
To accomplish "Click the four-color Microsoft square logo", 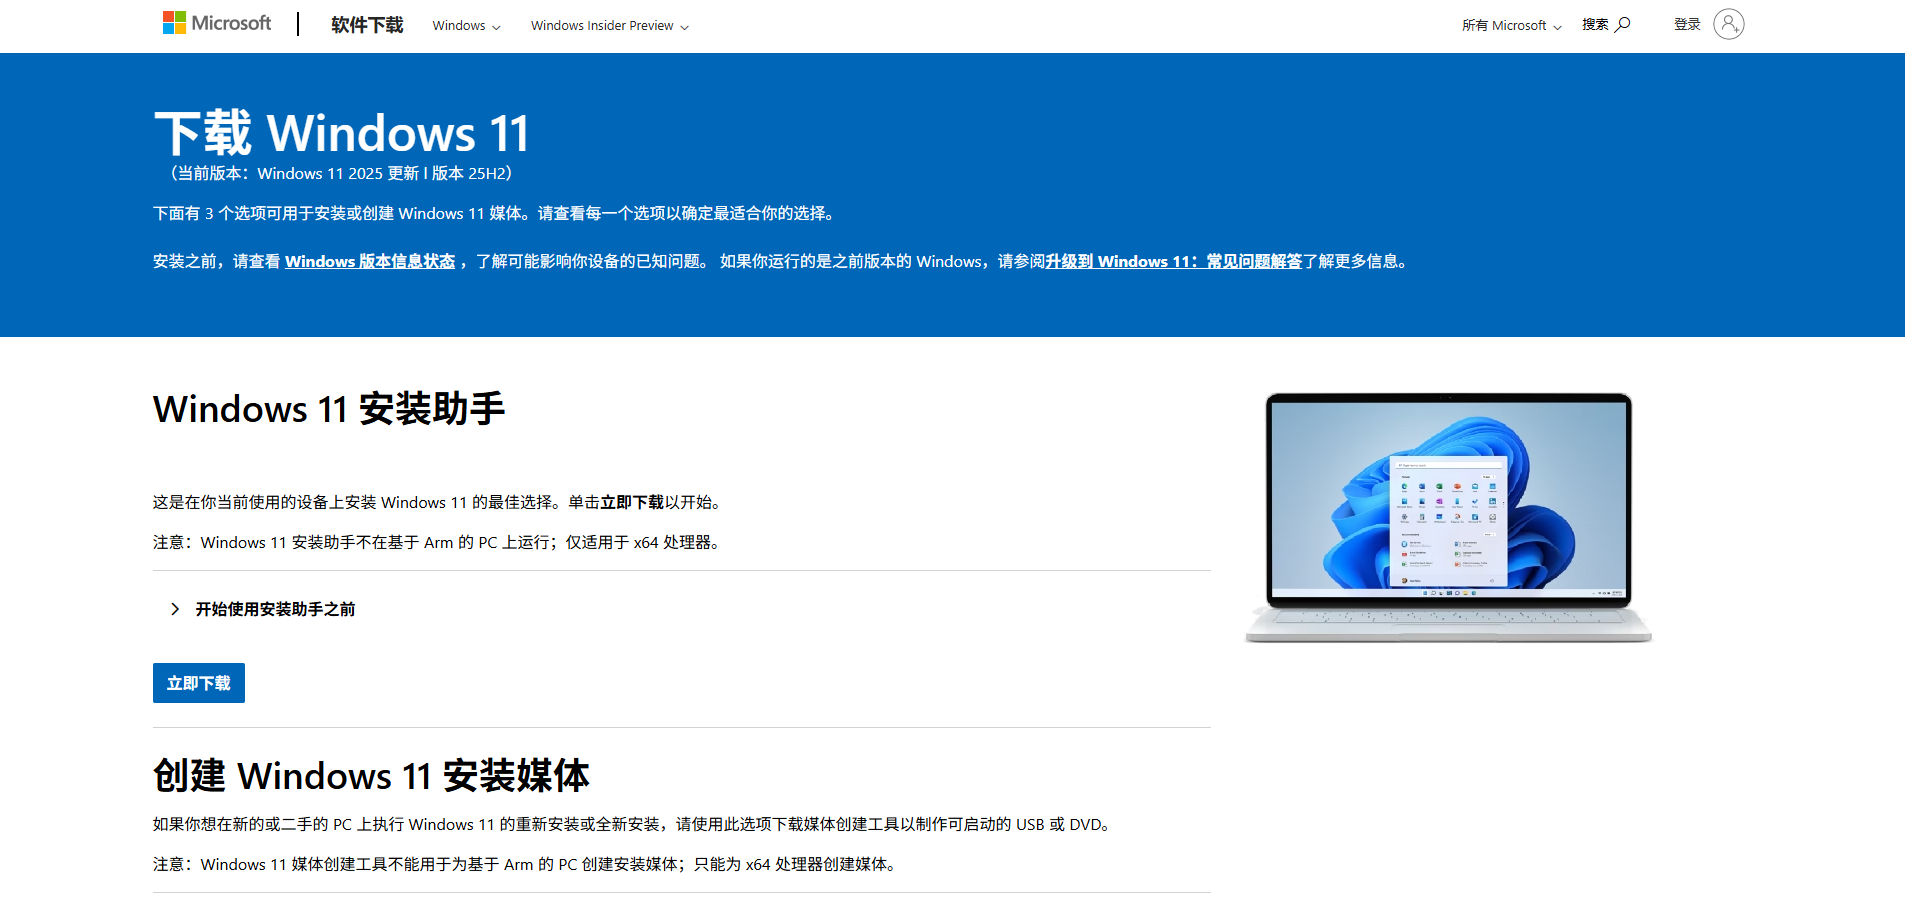I will click(174, 21).
